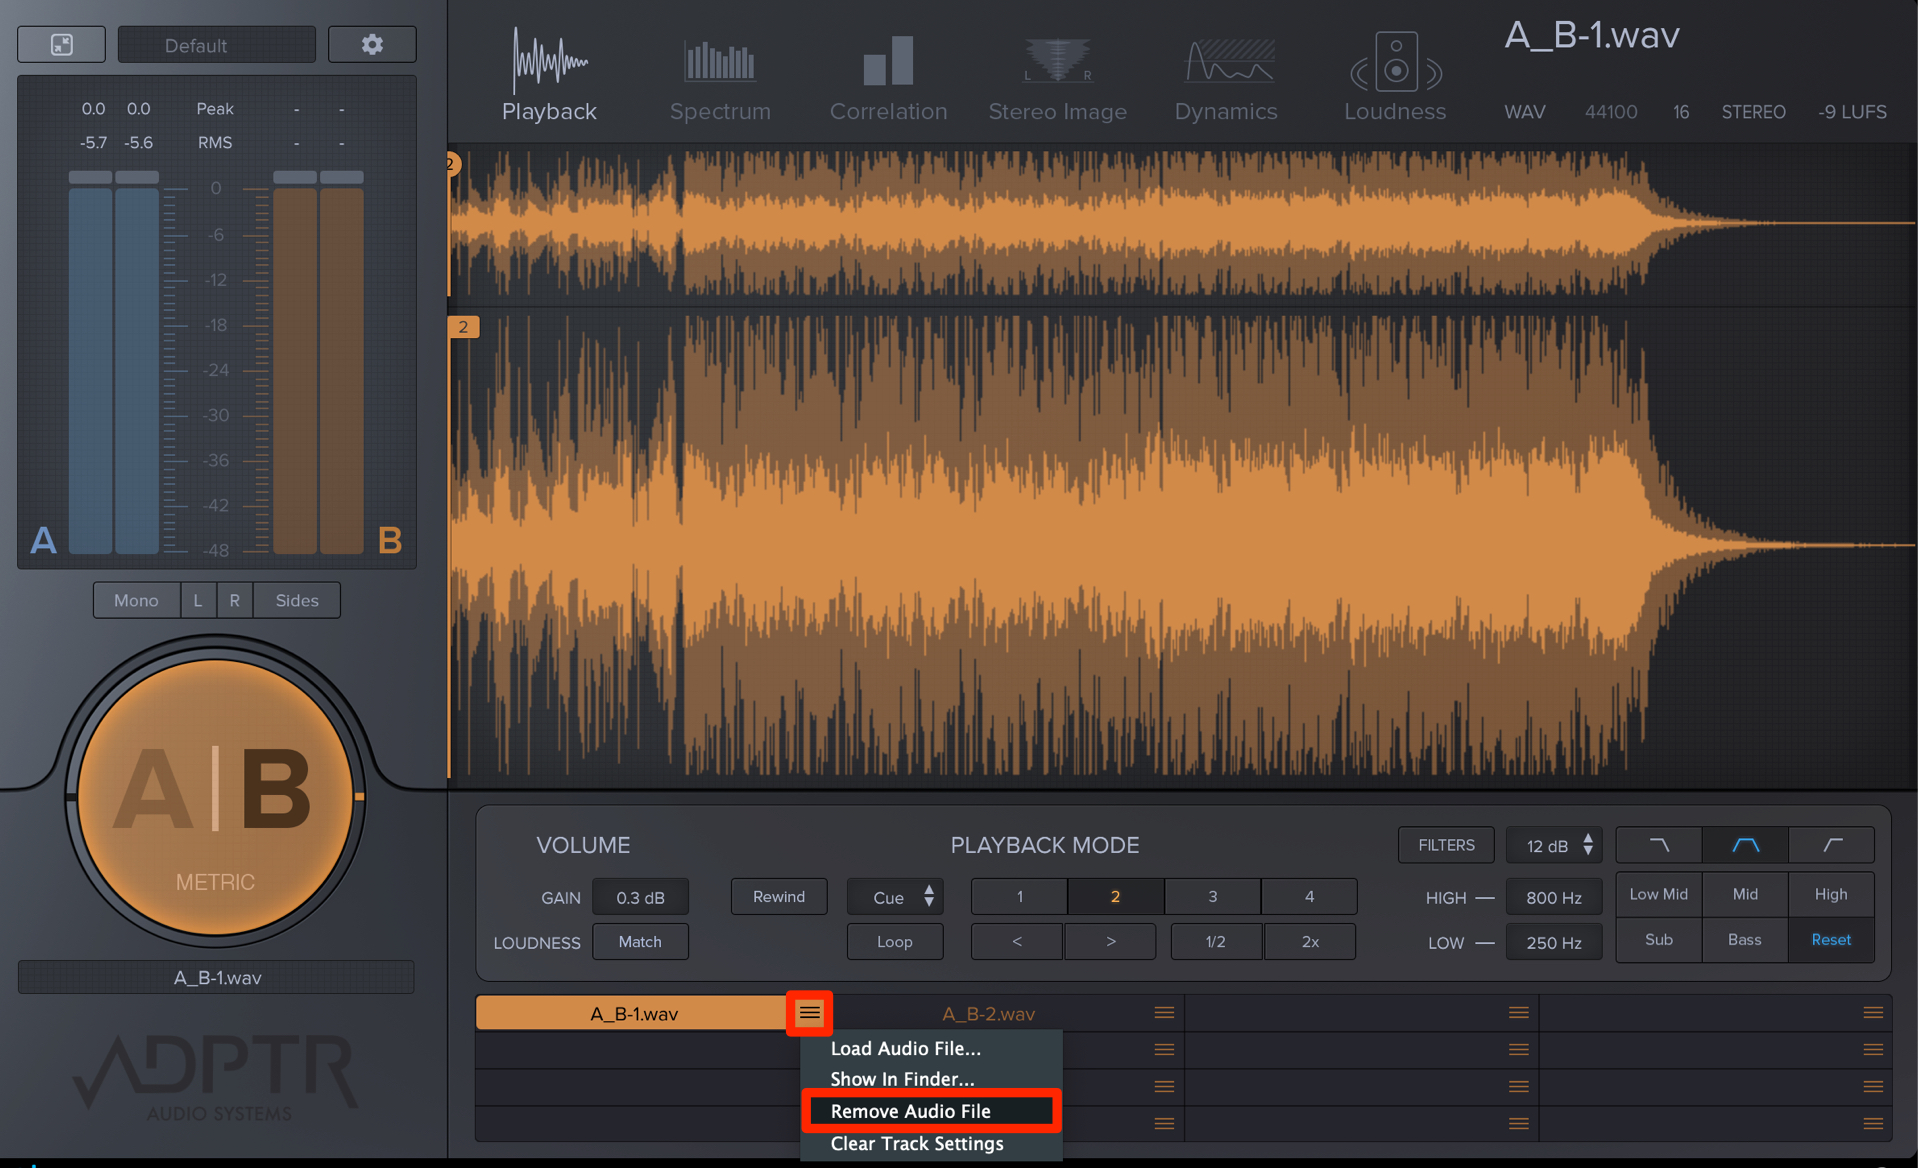Toggle Sides monitoring
This screenshot has width=1918, height=1168.
pos(297,600)
